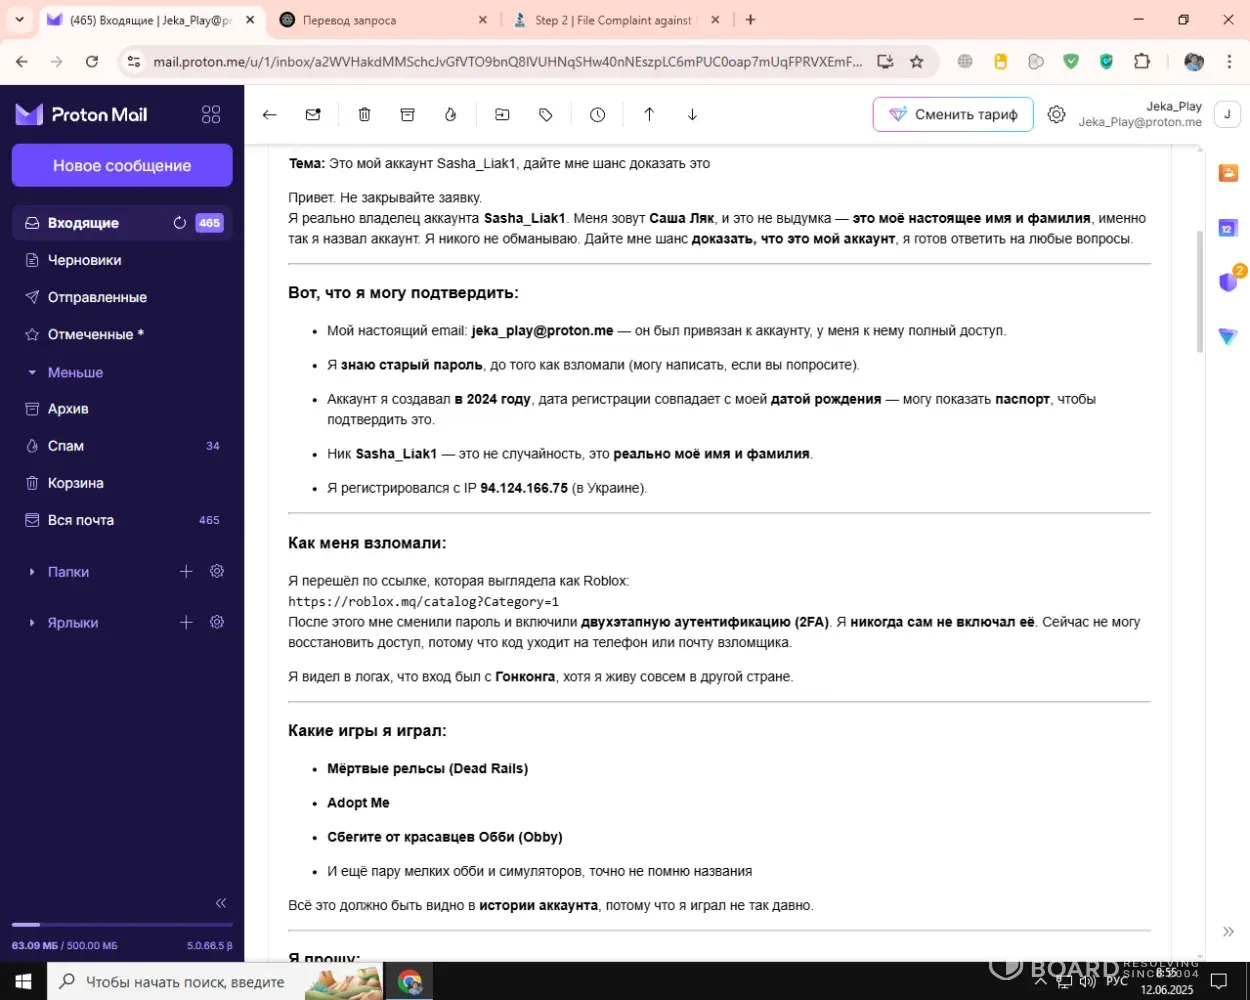The height and width of the screenshot is (1000, 1250).
Task: Open the label tag icon
Action: click(x=546, y=115)
